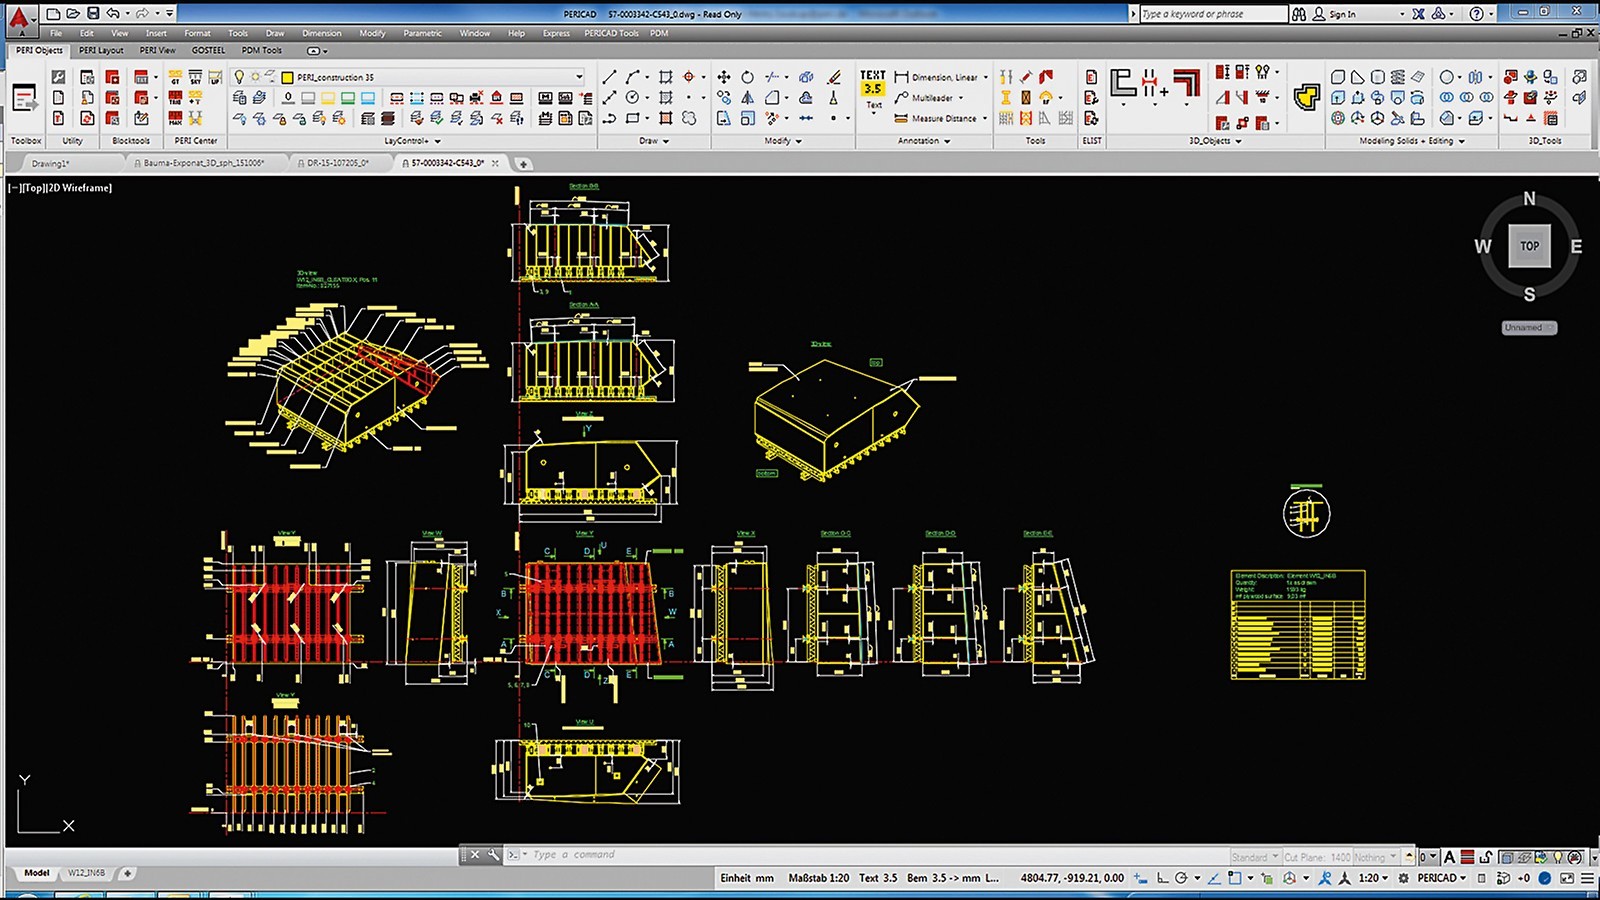Toggle the light bulb layer on/off icon
The image size is (1600, 900).
pos(239,77)
